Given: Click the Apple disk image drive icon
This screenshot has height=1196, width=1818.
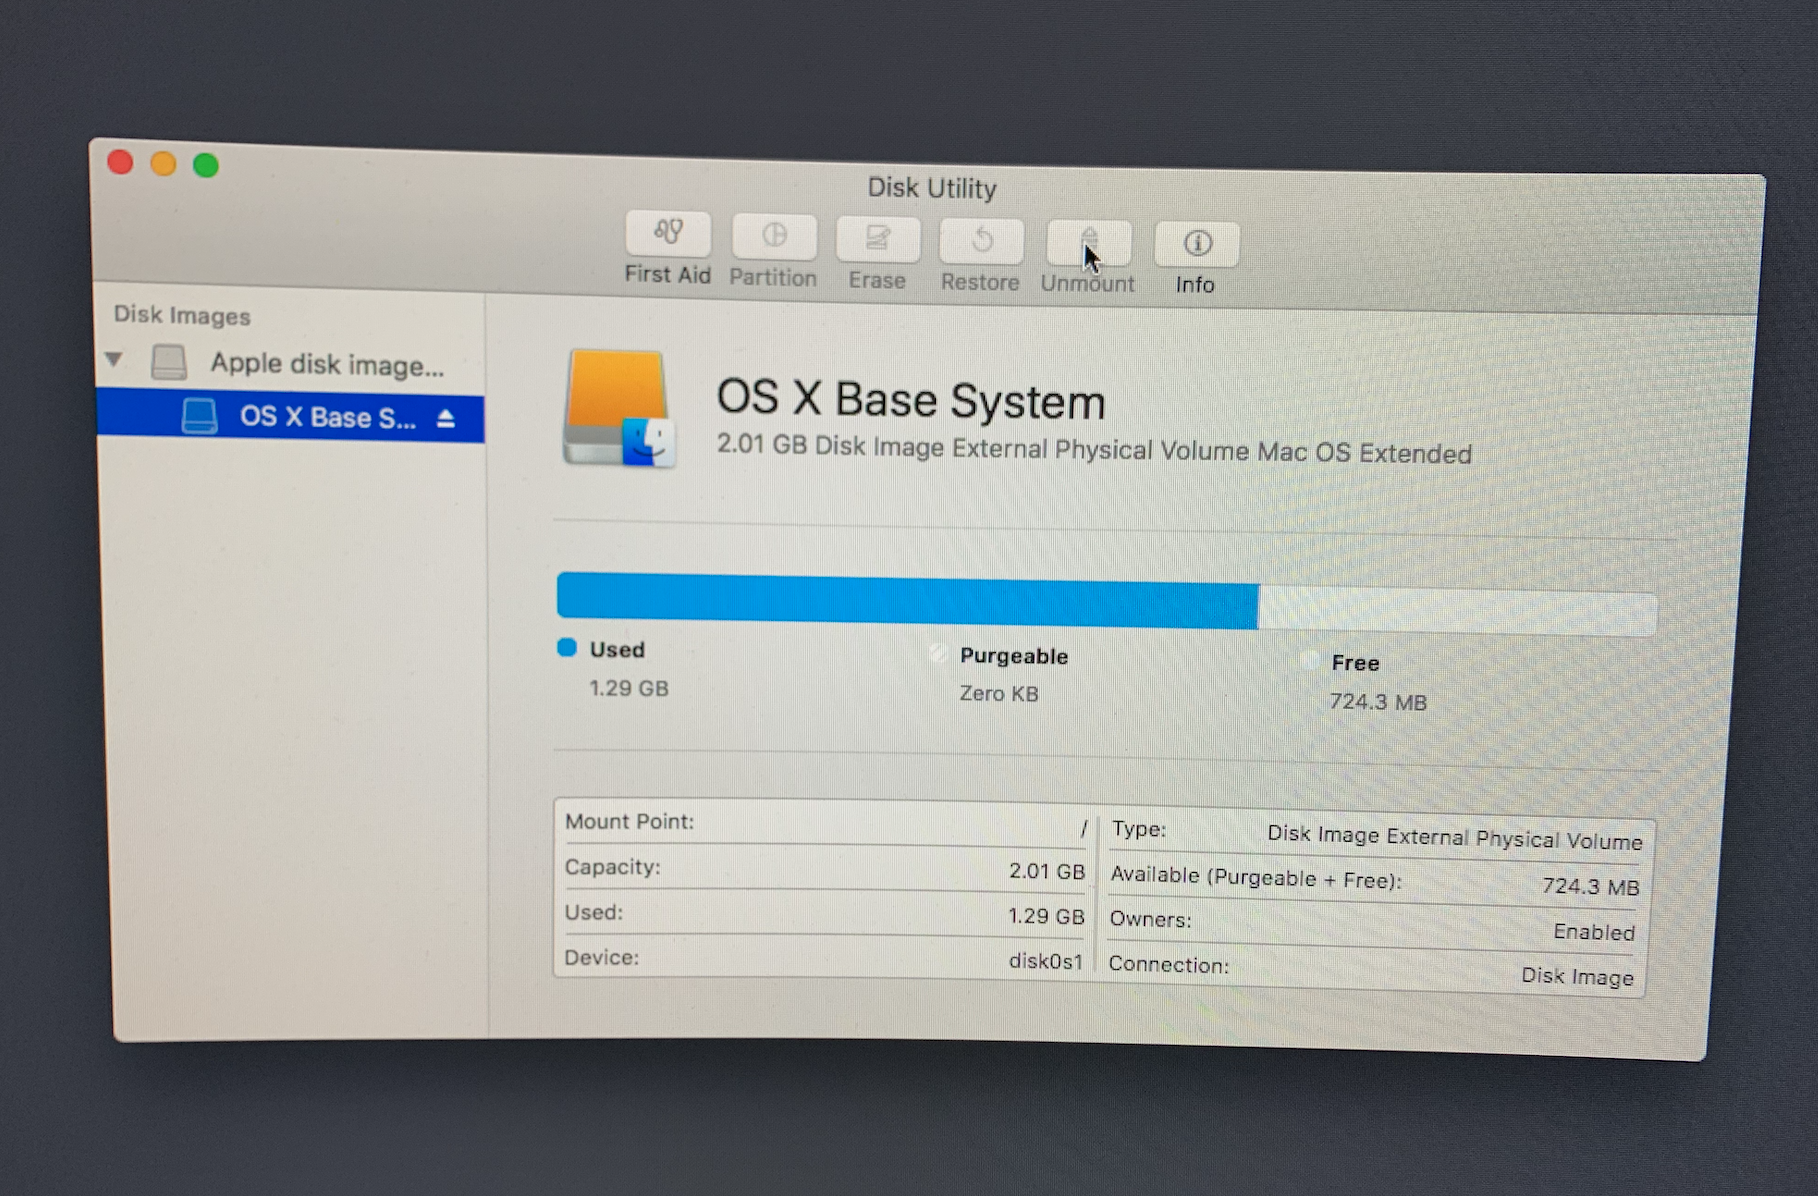Looking at the screenshot, I should click(169, 361).
